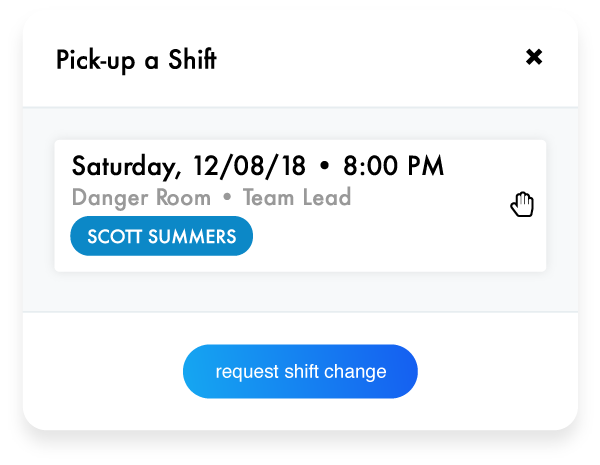Click the bullet separator between date and time

point(326,165)
